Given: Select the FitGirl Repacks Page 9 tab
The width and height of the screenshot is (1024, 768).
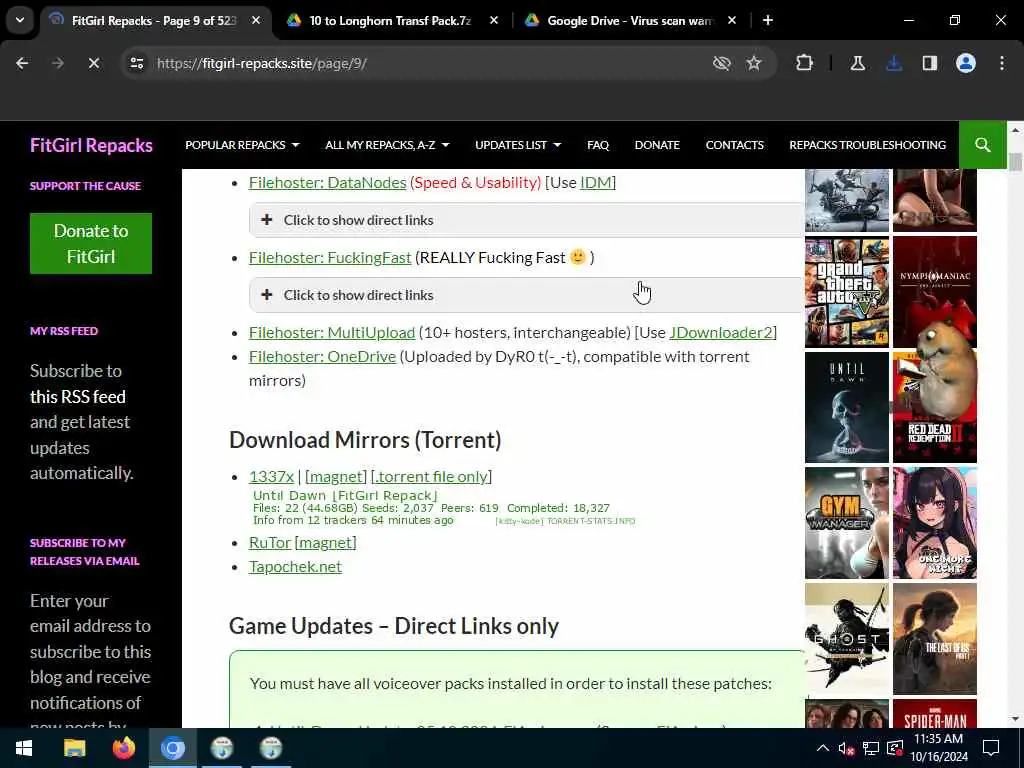Looking at the screenshot, I should pyautogui.click(x=153, y=20).
